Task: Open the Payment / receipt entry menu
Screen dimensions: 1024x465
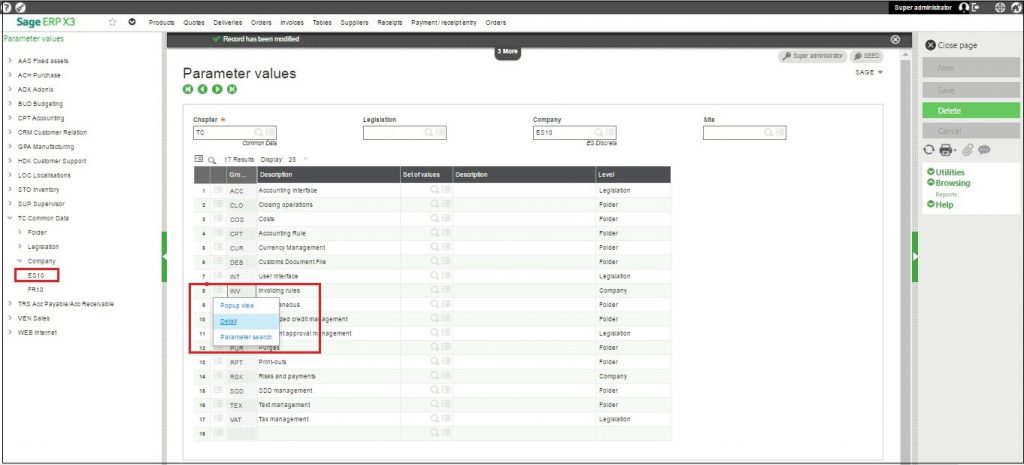Action: 443,22
